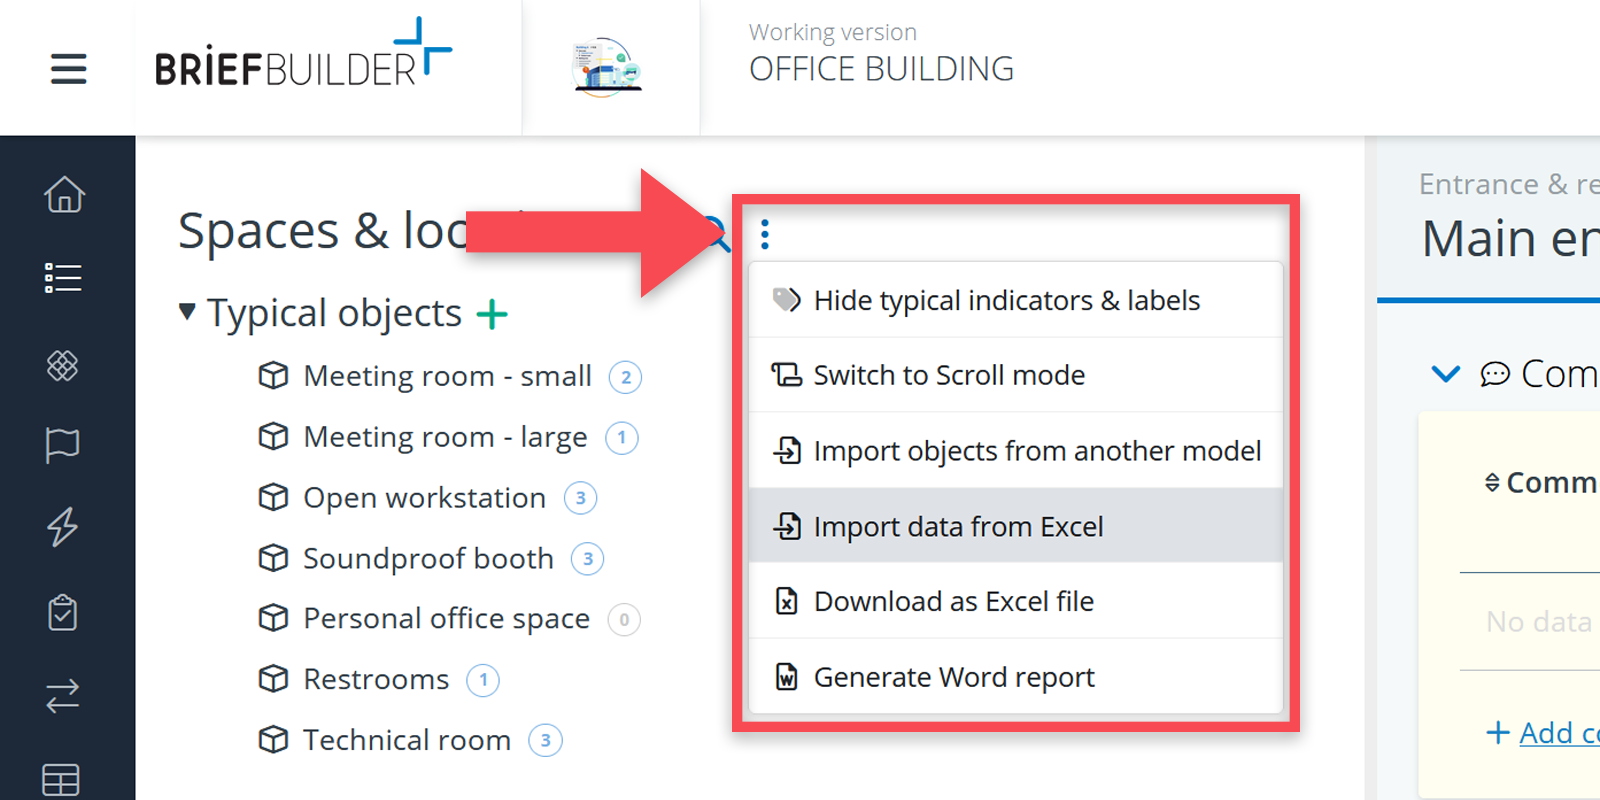The width and height of the screenshot is (1600, 800).
Task: Go to home in sidebar
Action: pos(64,194)
